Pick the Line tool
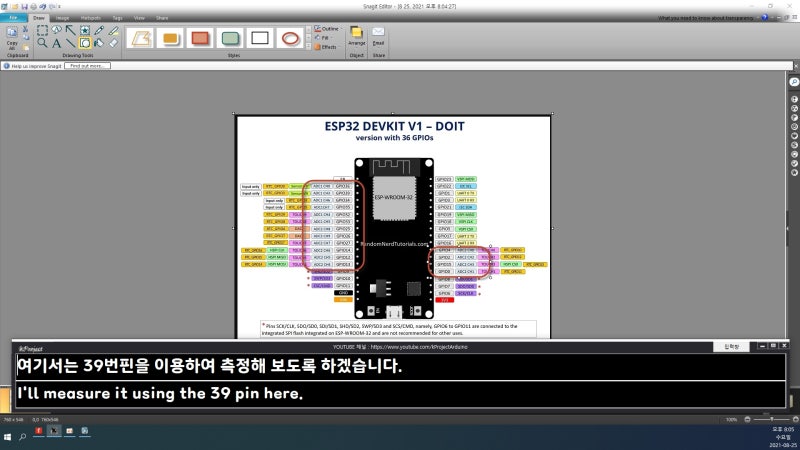This screenshot has height=450, width=800. (70, 43)
